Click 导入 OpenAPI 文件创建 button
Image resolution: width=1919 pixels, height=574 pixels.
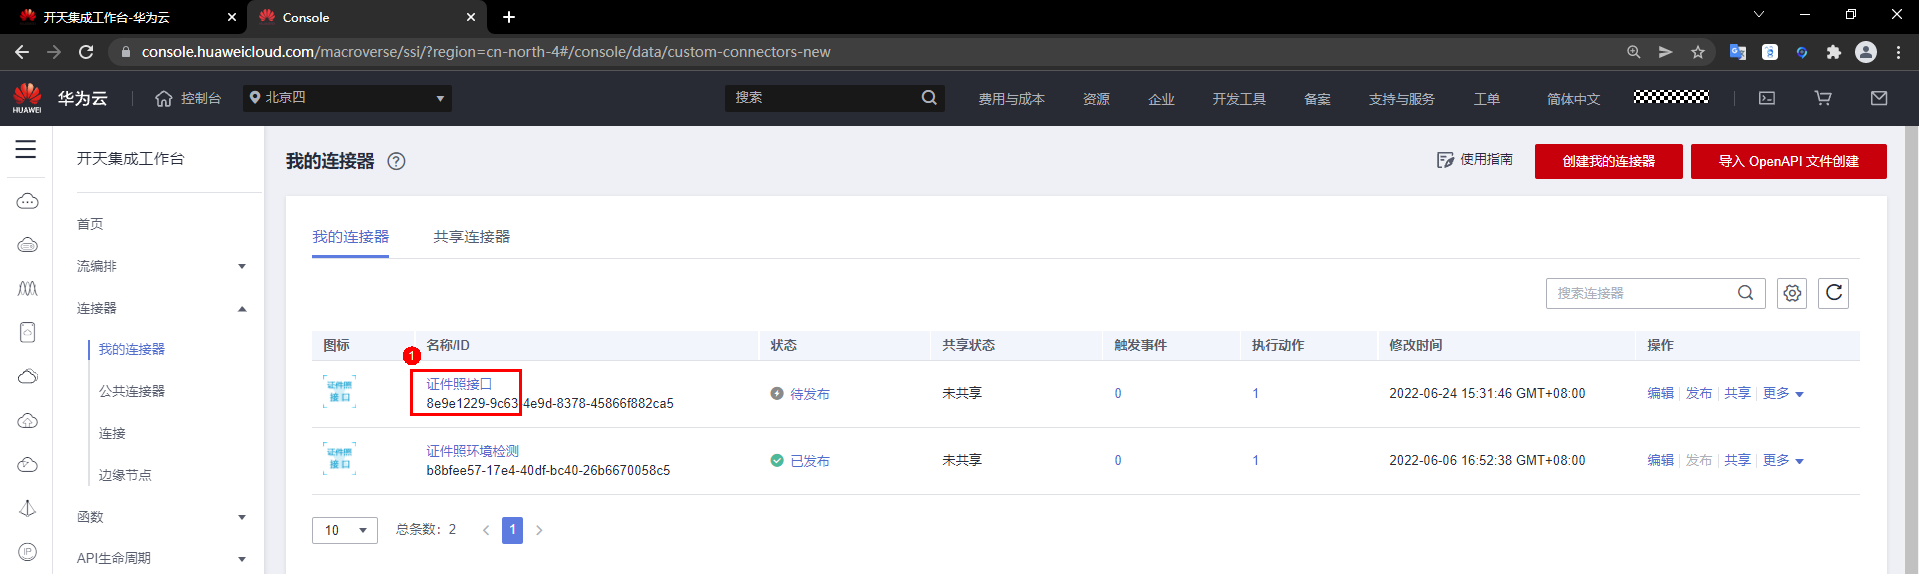click(1788, 161)
